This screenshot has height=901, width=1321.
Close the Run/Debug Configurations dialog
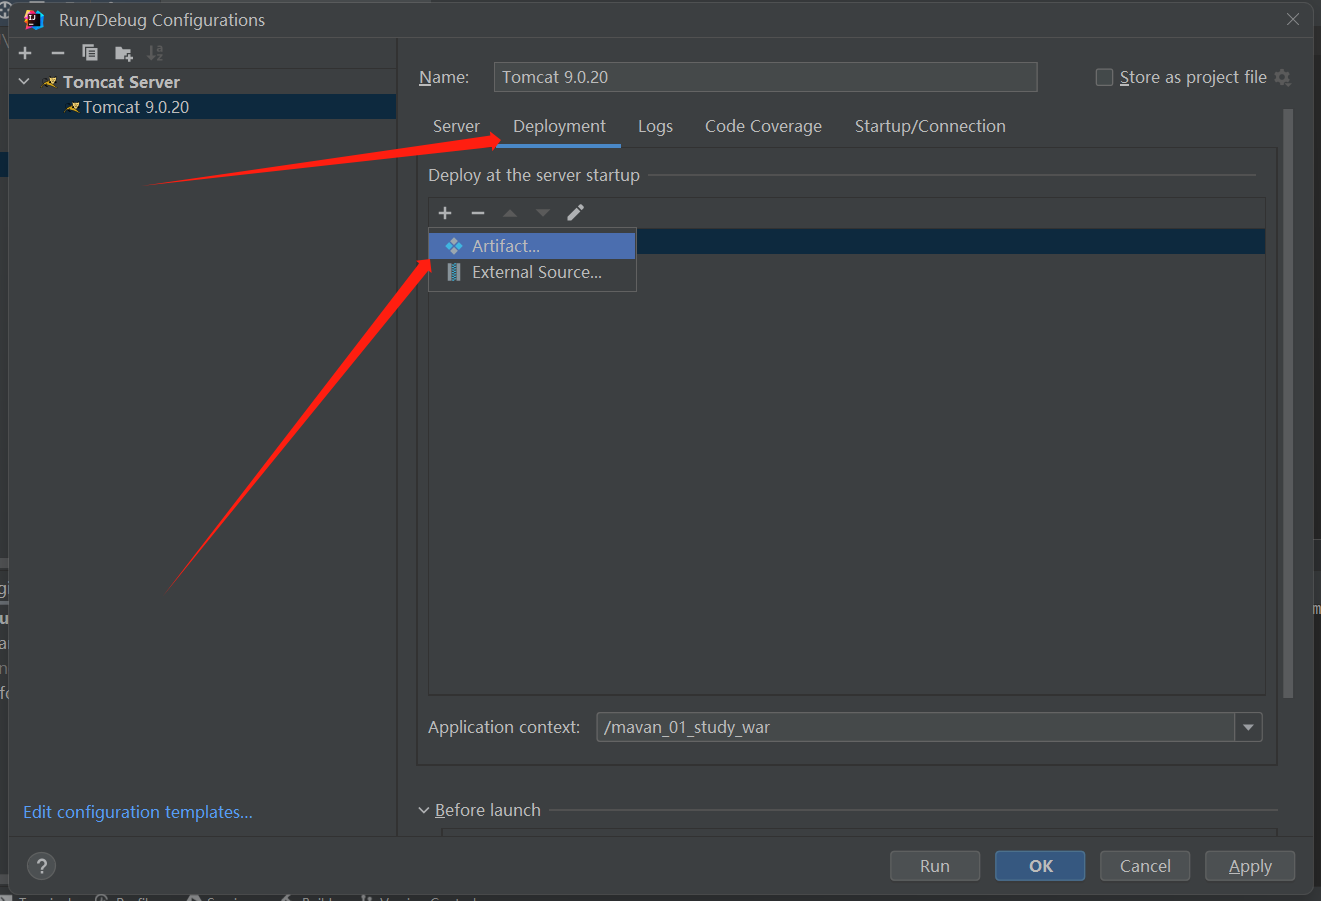(x=1293, y=19)
